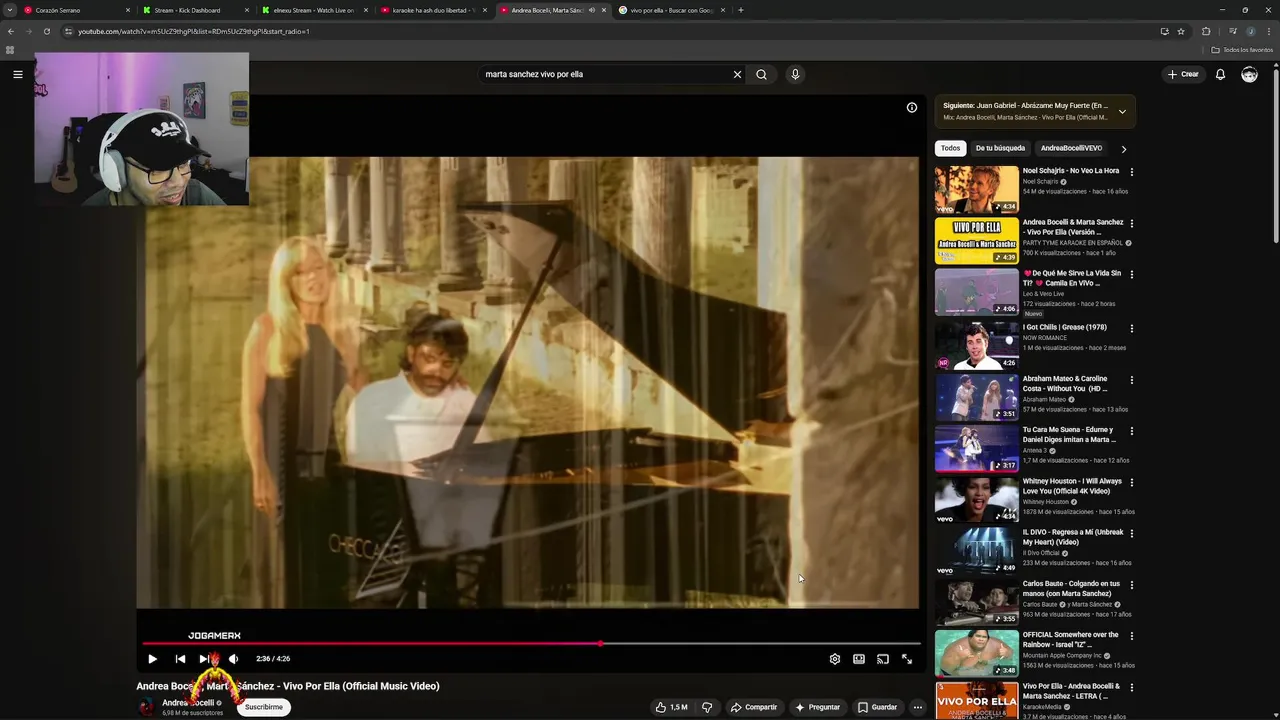Image resolution: width=1280 pixels, height=720 pixels.
Task: Go back in browser history
Action: pyautogui.click(x=11, y=31)
